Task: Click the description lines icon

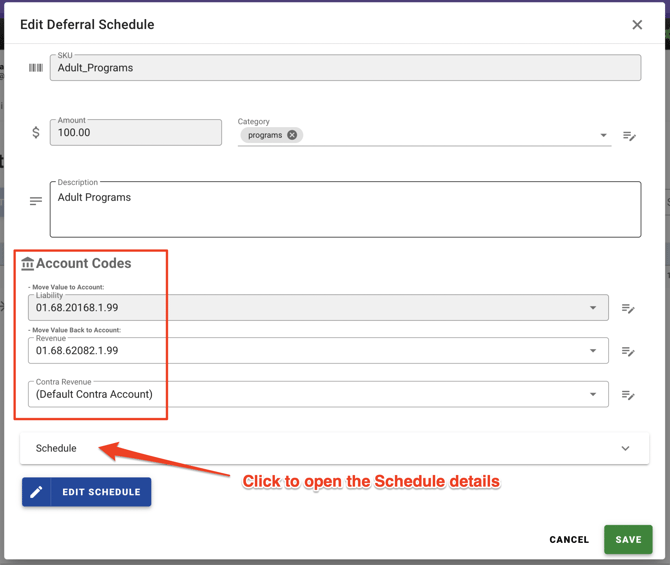Action: [36, 201]
